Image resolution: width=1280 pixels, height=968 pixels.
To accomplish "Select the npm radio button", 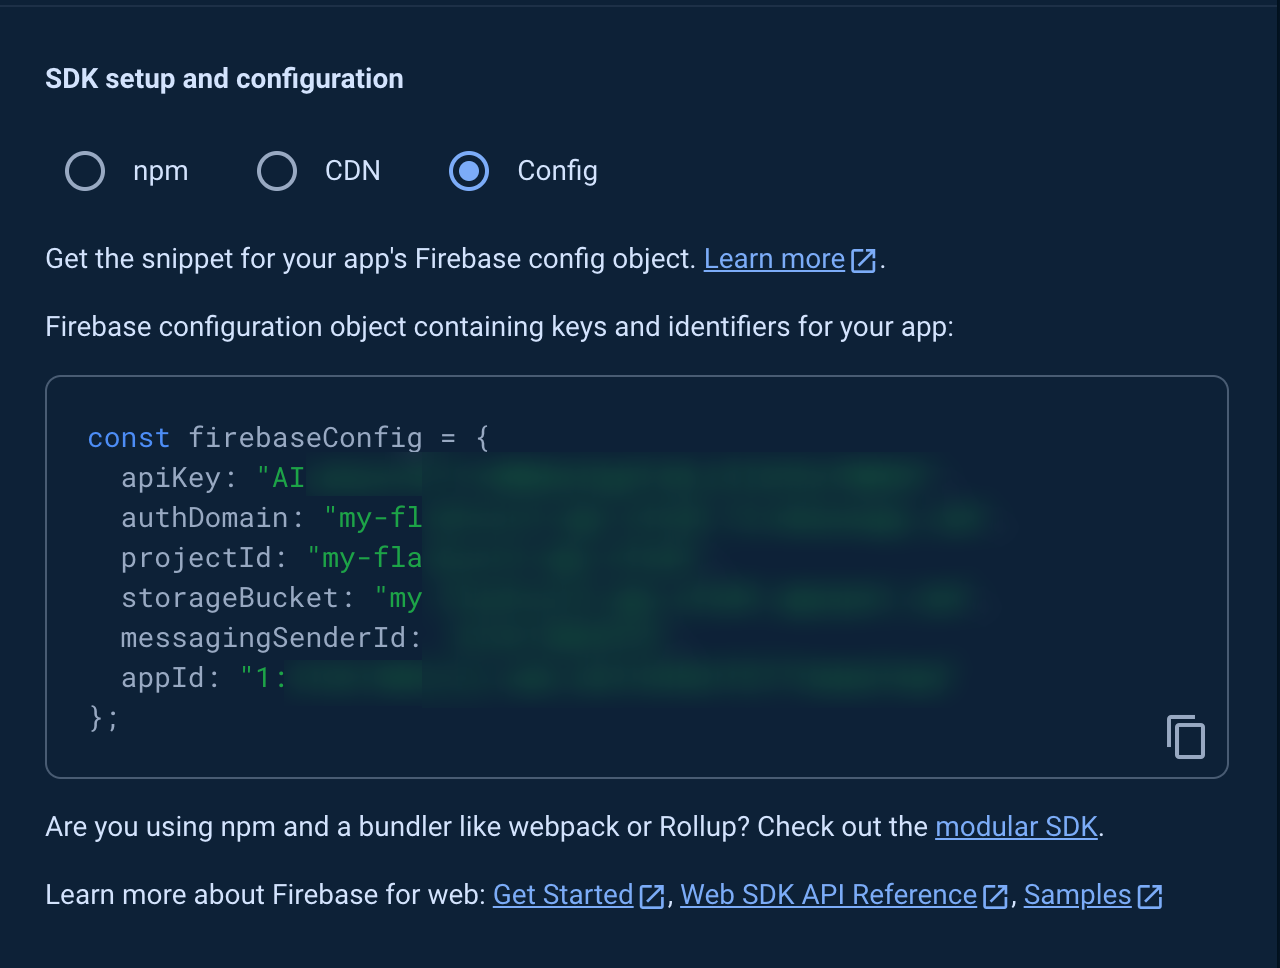I will coord(84,171).
